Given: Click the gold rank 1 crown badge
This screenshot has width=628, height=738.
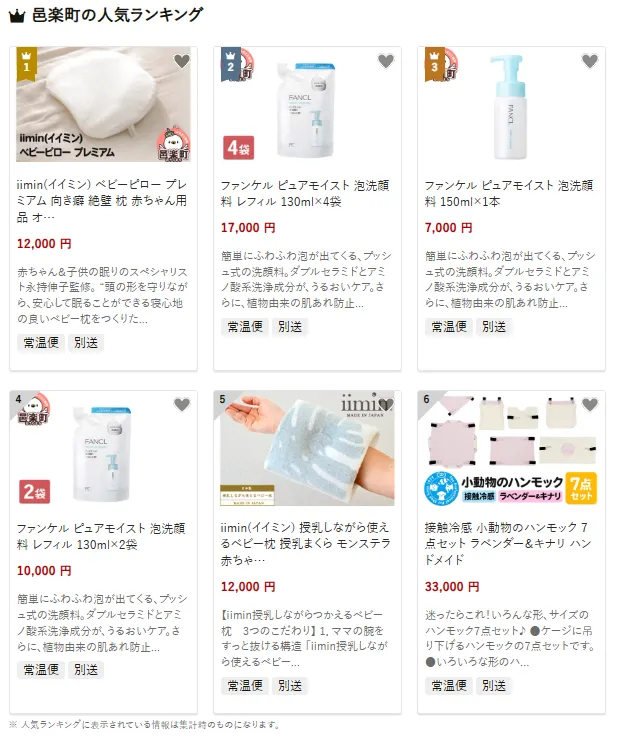Looking at the screenshot, I should coord(26,63).
